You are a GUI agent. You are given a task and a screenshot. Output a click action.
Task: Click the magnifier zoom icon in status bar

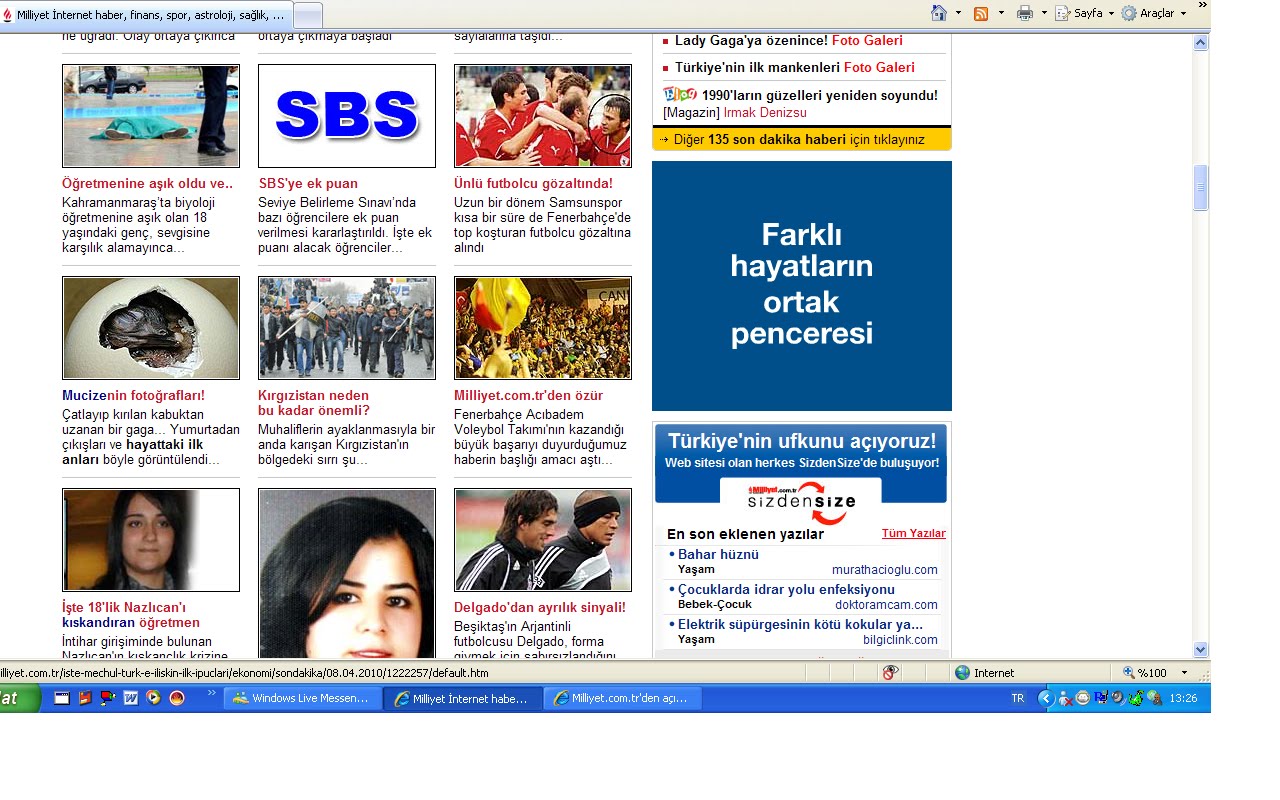1129,673
